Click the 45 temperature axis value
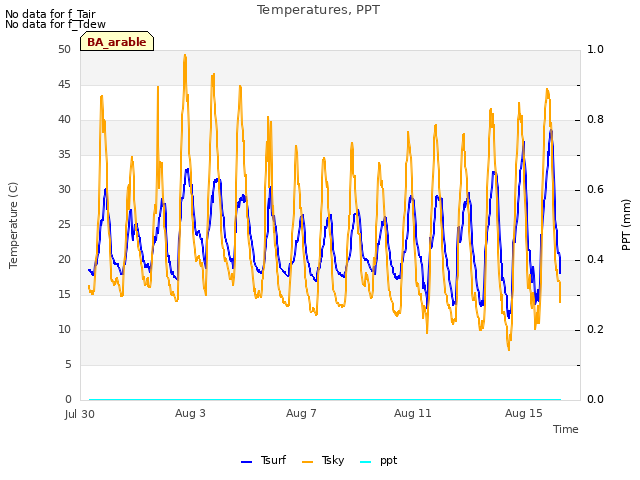 64,84
